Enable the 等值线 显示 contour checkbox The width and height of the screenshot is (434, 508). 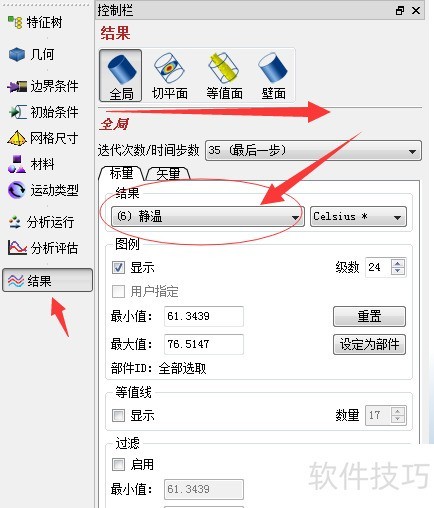[x=118, y=415]
